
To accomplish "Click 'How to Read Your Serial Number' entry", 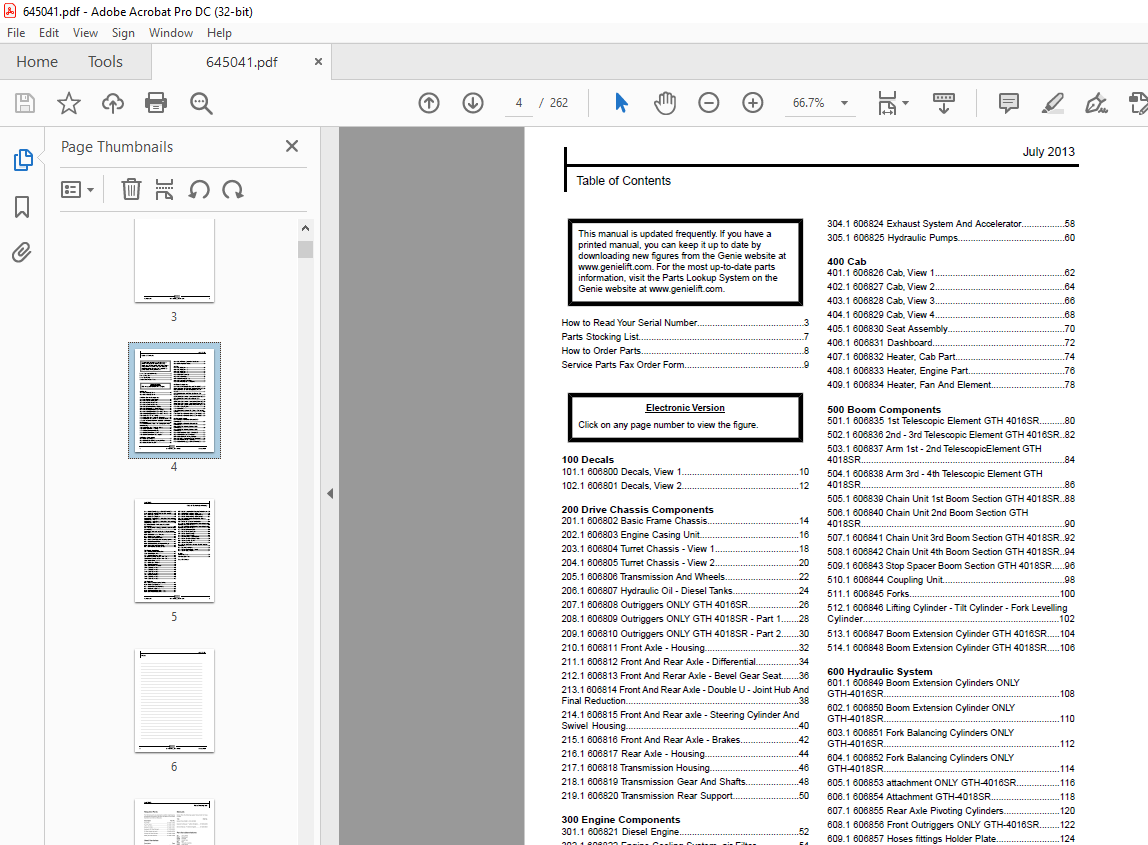I will (x=685, y=323).
